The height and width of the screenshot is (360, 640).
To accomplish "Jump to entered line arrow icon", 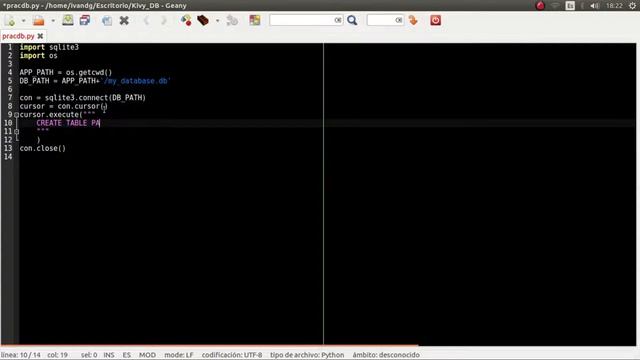I will [x=413, y=20].
